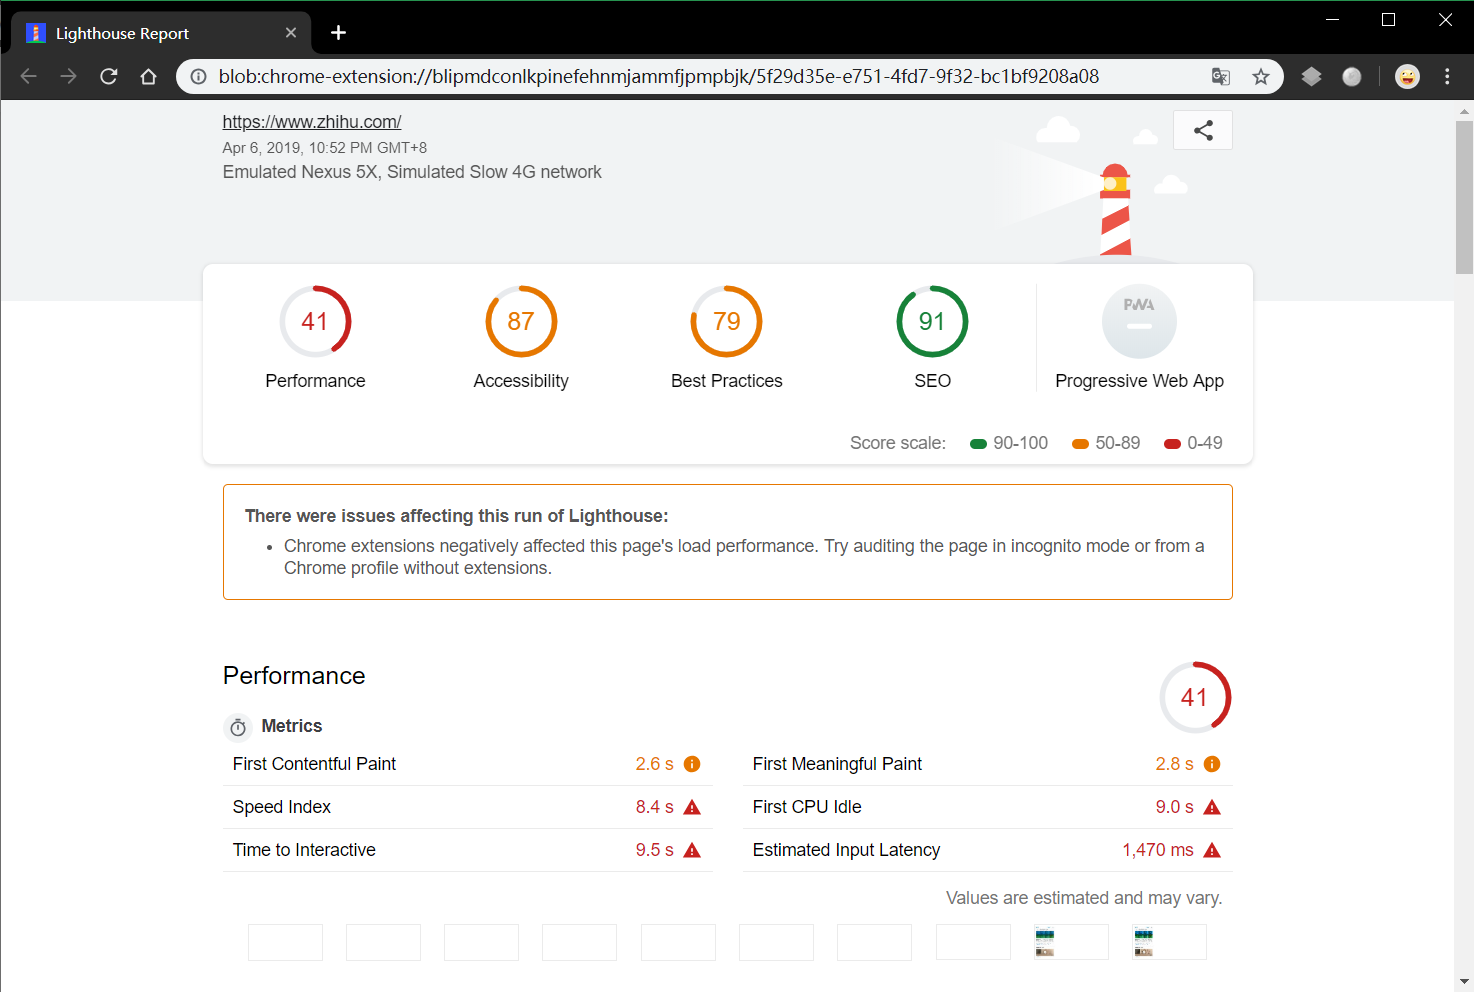Screen dimensions: 1474x992
Task: Open a new browser tab
Action: point(339,33)
